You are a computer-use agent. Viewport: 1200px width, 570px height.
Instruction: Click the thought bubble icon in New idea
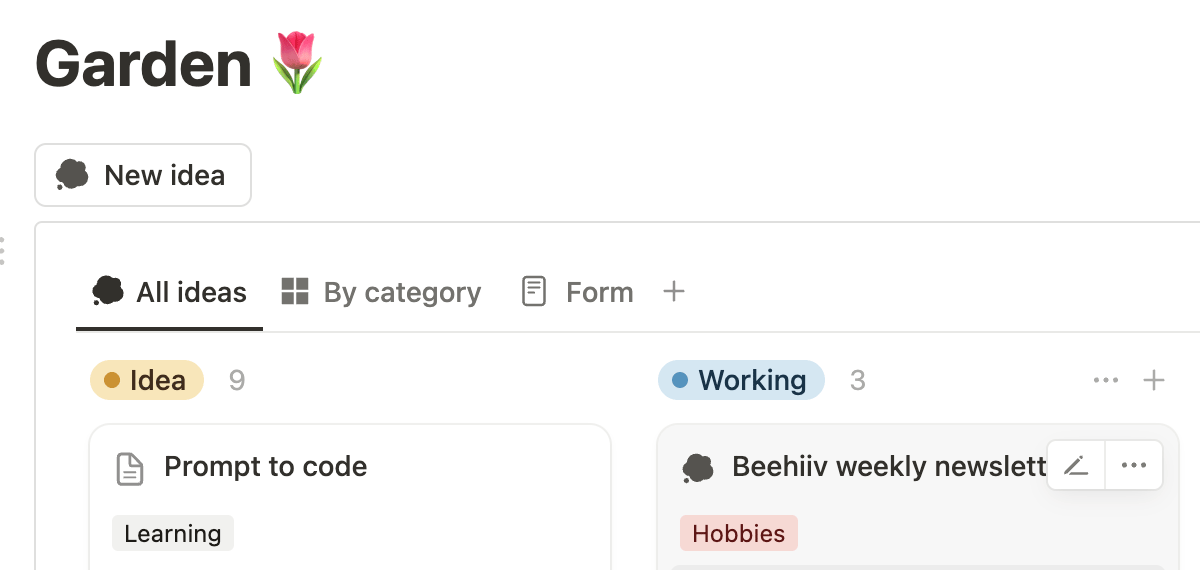click(x=72, y=175)
